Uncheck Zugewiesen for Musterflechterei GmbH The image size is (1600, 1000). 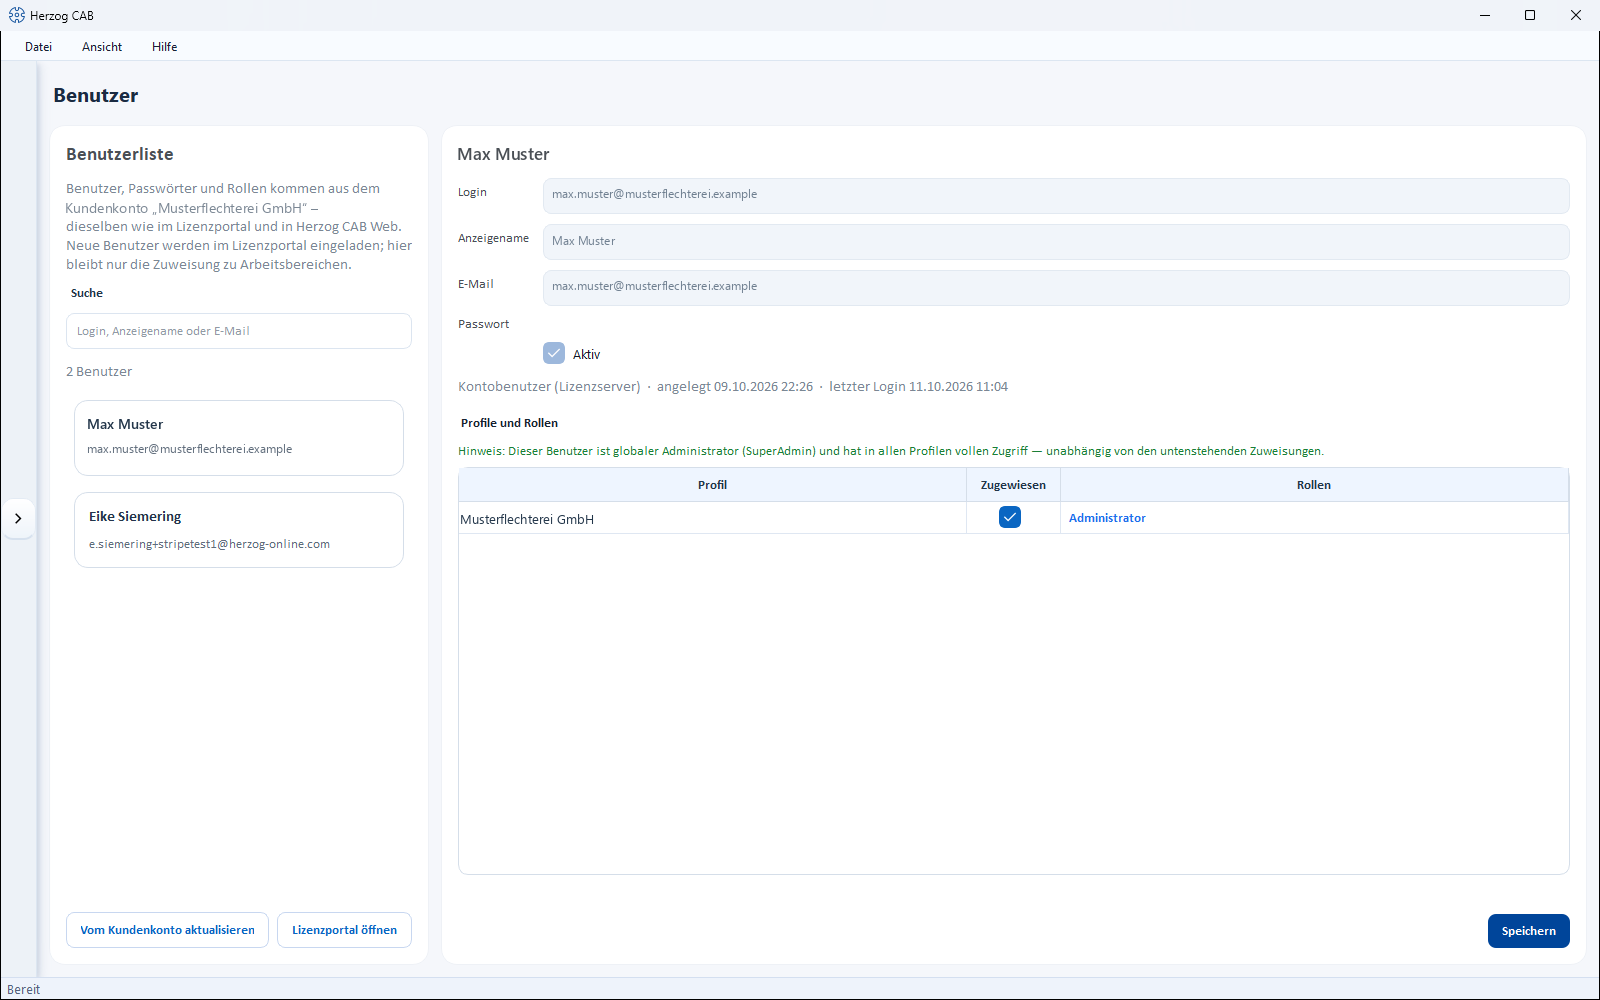click(1010, 517)
